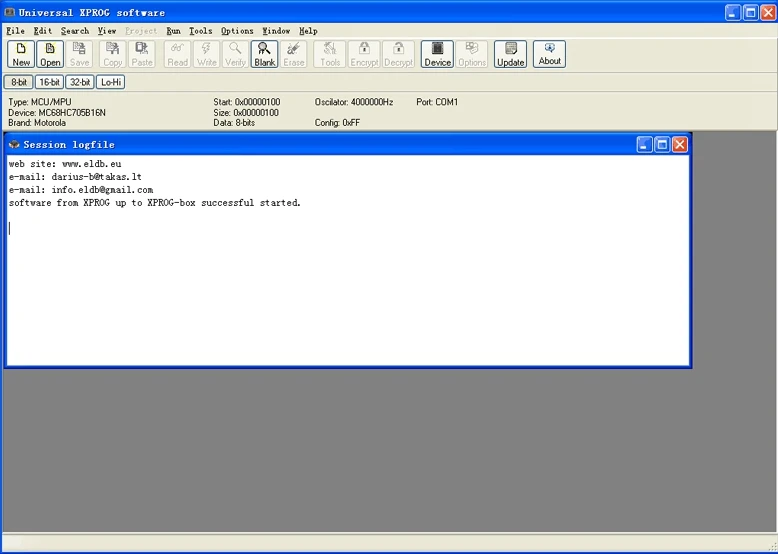Toggle 8-bit data view
Screen dimensions: 778x554
tap(18, 82)
